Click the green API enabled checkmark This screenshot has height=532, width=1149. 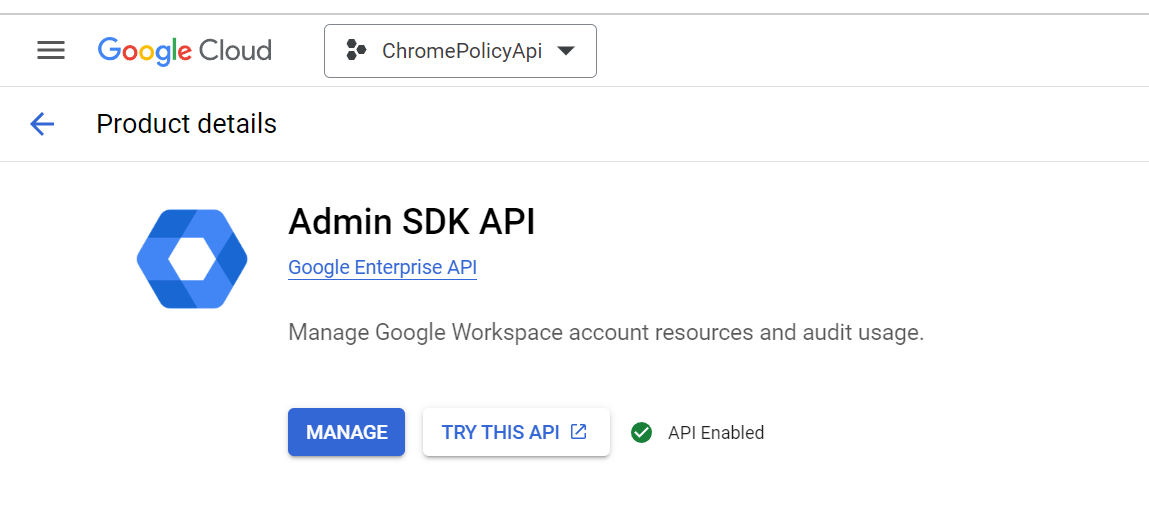coord(641,432)
